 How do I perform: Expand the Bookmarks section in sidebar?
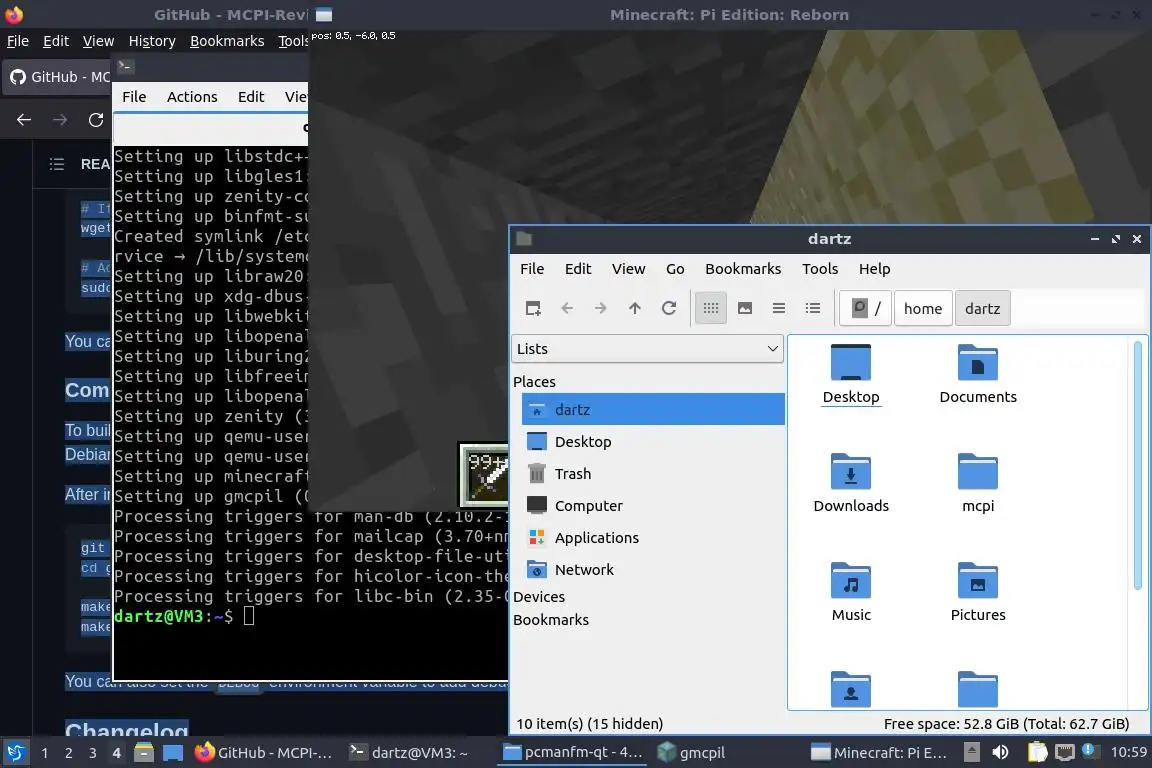tap(550, 620)
